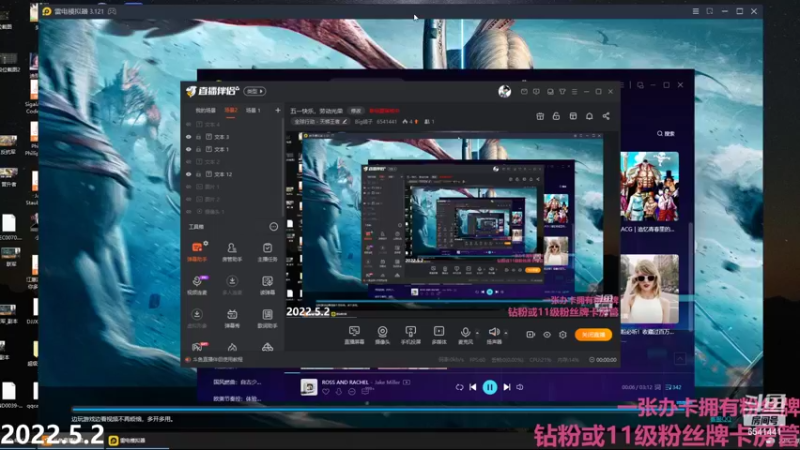Toggle visibility of 文本 12 layer
The image size is (800, 450).
(x=188, y=174)
